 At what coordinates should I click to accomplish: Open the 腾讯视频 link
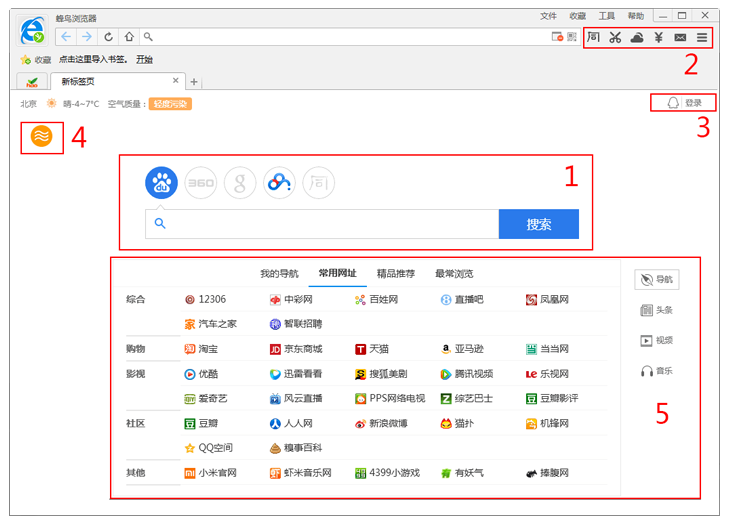click(467, 374)
